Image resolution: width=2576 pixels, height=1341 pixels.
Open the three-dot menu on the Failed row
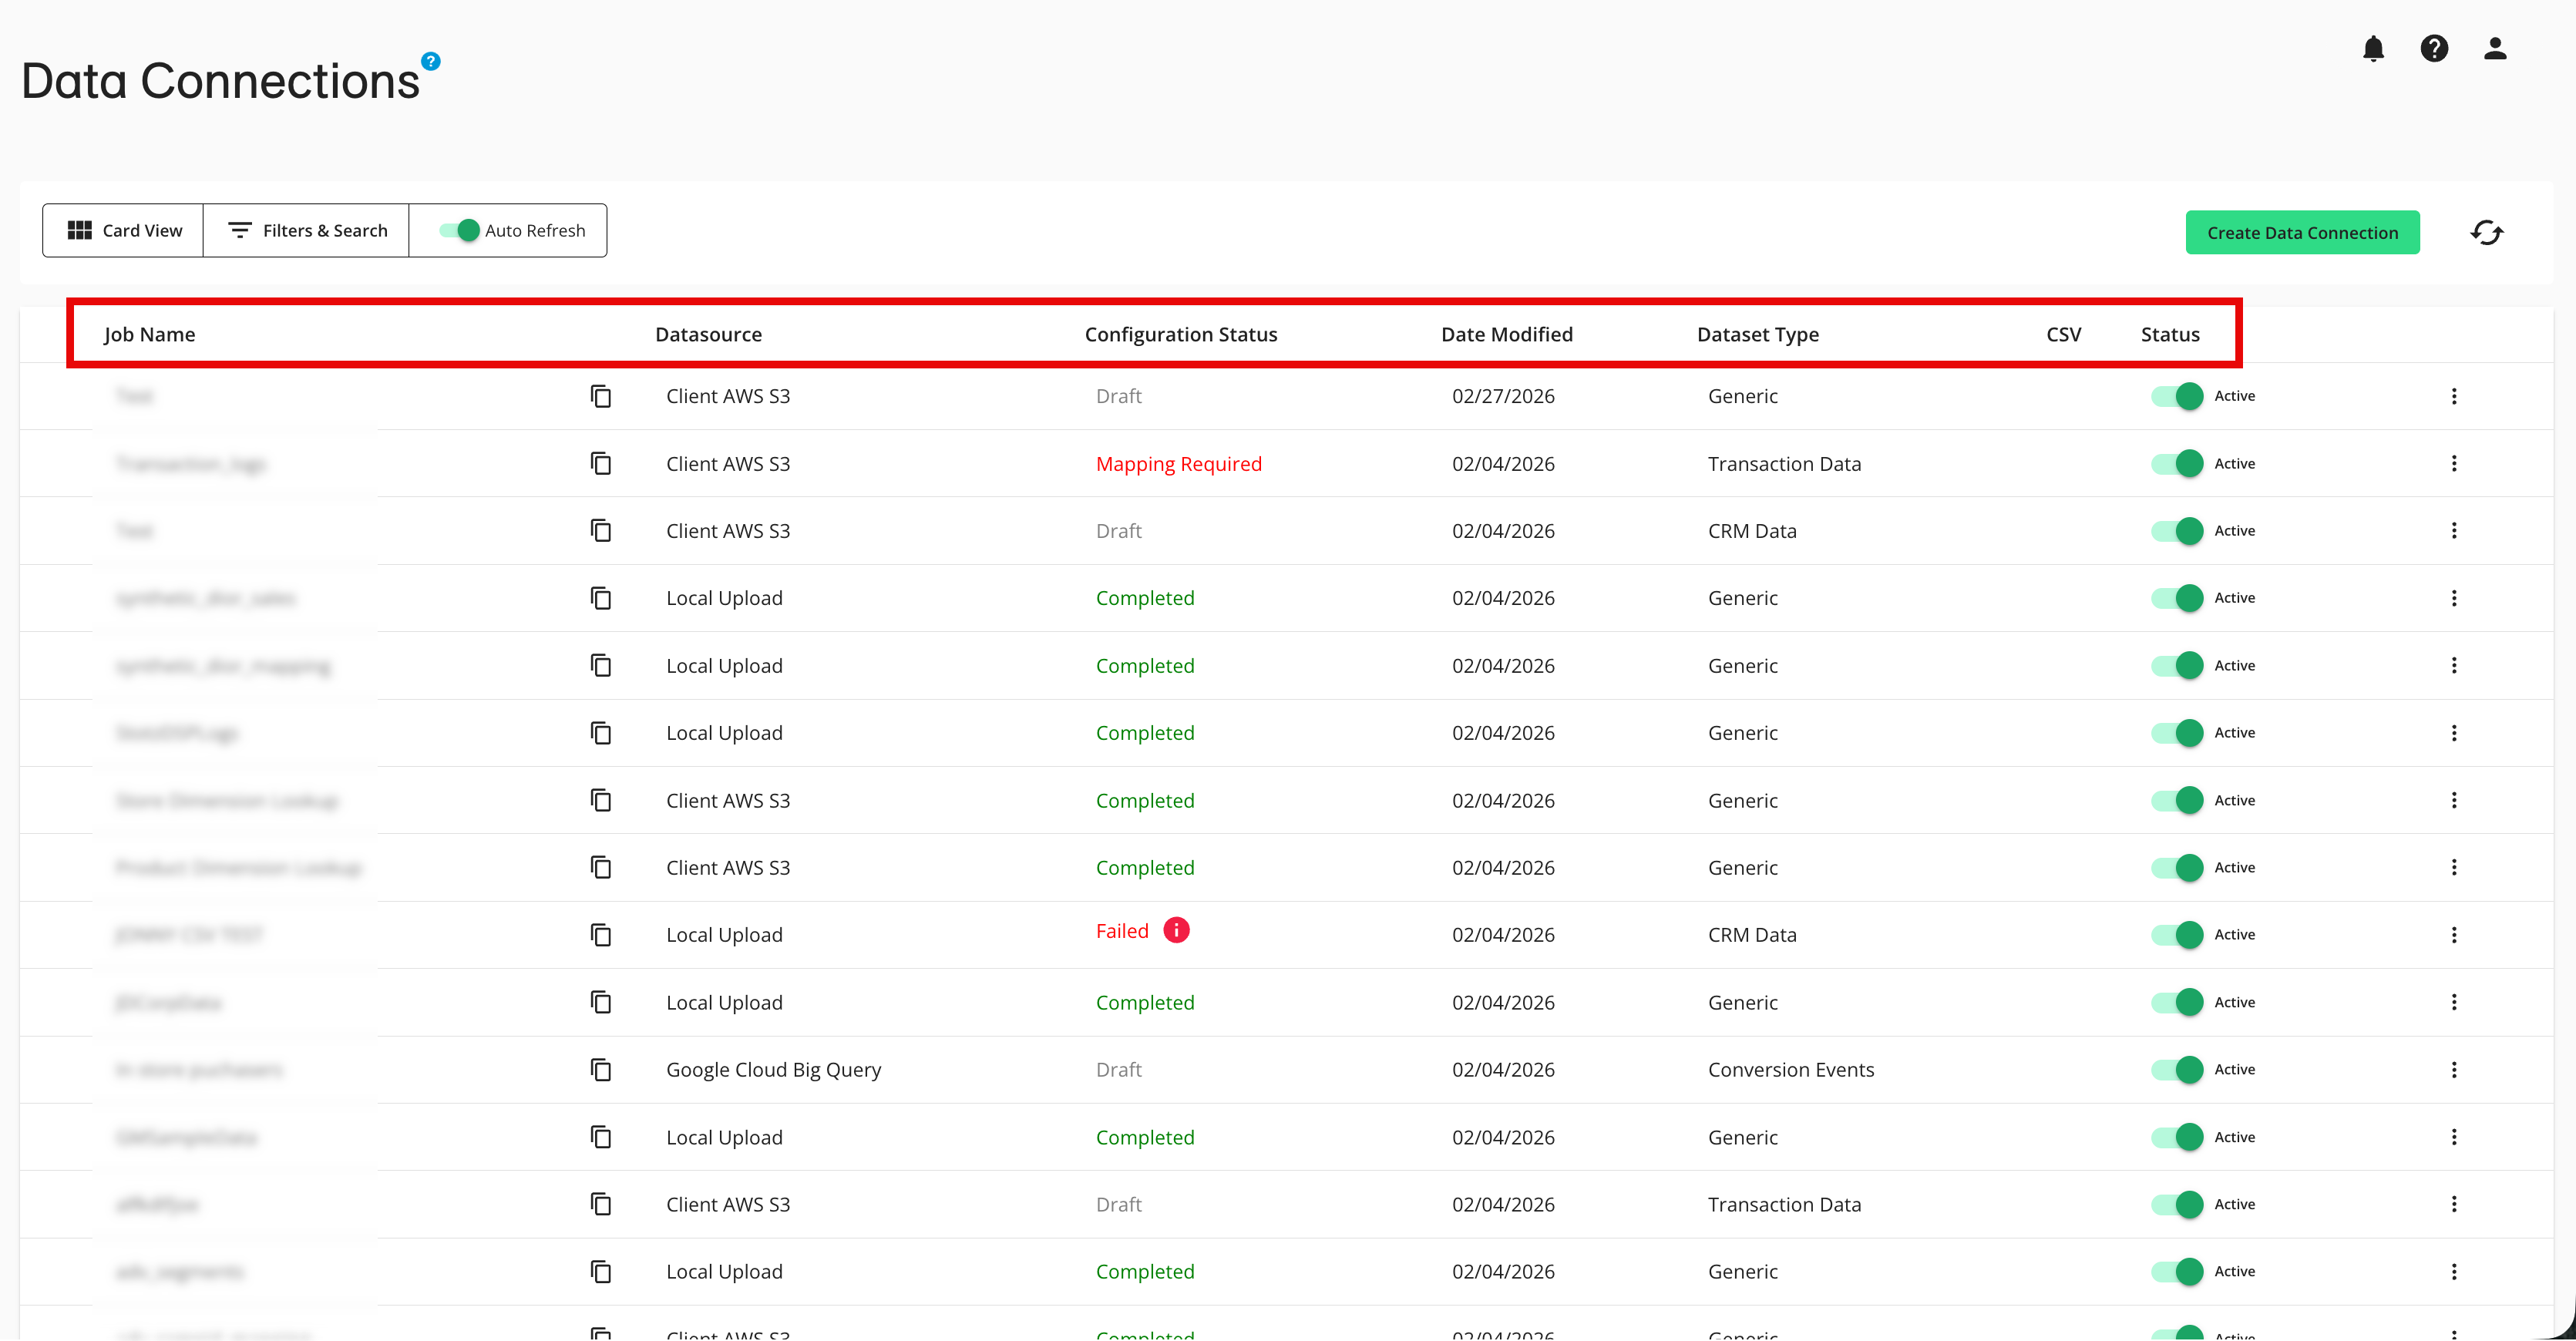[x=2455, y=934]
